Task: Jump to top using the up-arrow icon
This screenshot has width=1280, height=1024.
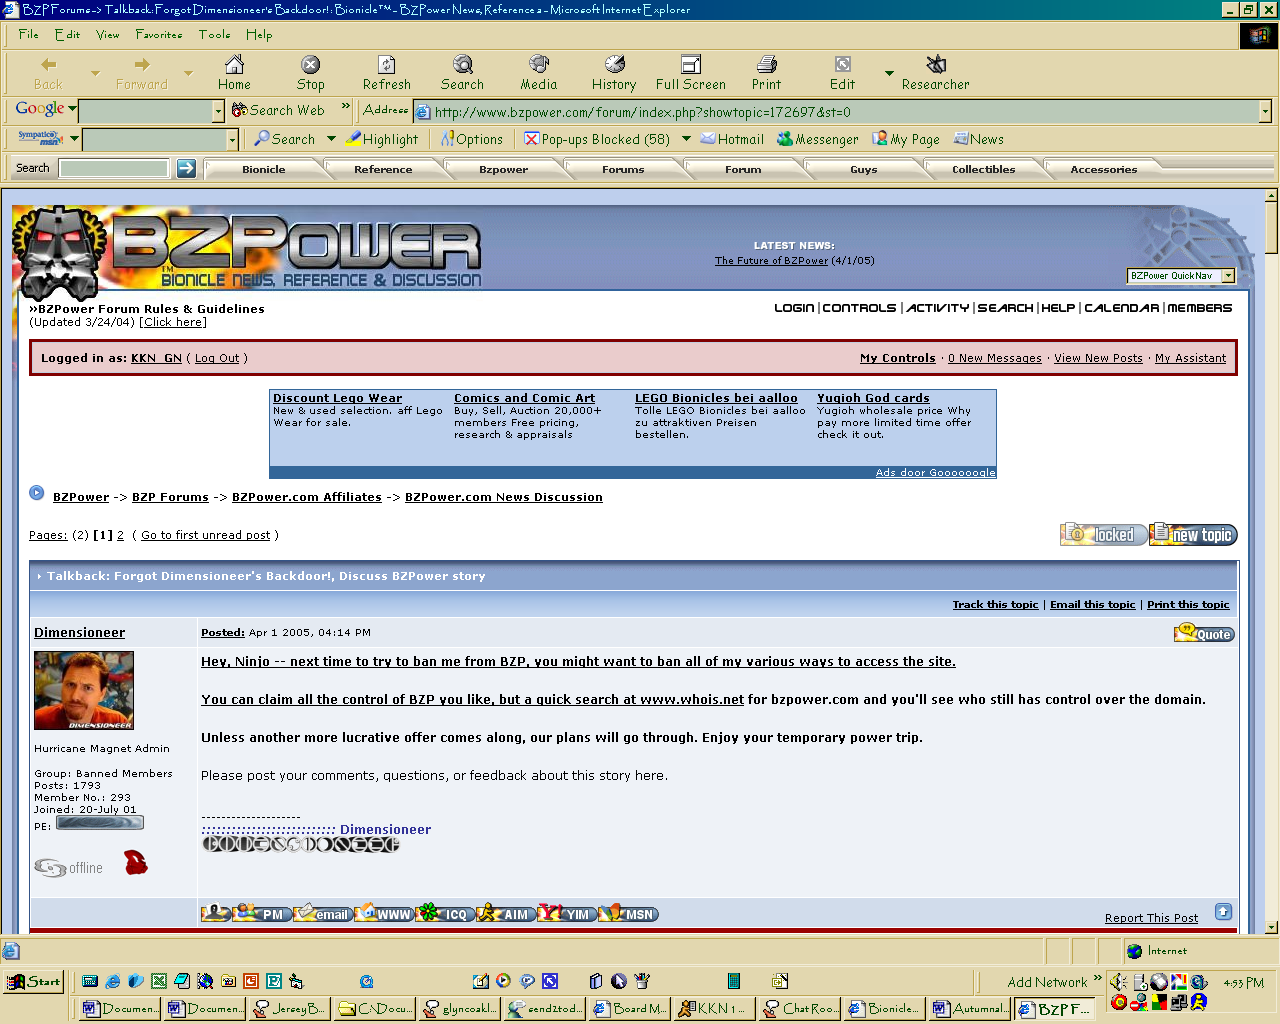Action: coord(1223,911)
